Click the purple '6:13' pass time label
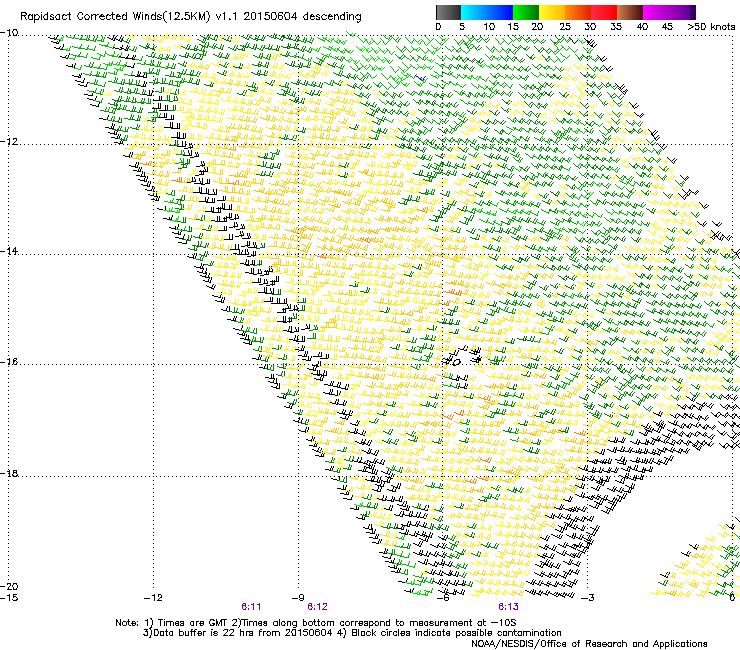 click(x=508, y=607)
